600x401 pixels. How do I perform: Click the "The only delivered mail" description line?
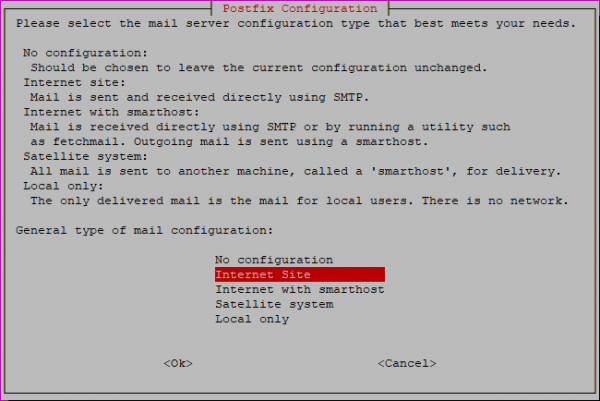tap(299, 200)
